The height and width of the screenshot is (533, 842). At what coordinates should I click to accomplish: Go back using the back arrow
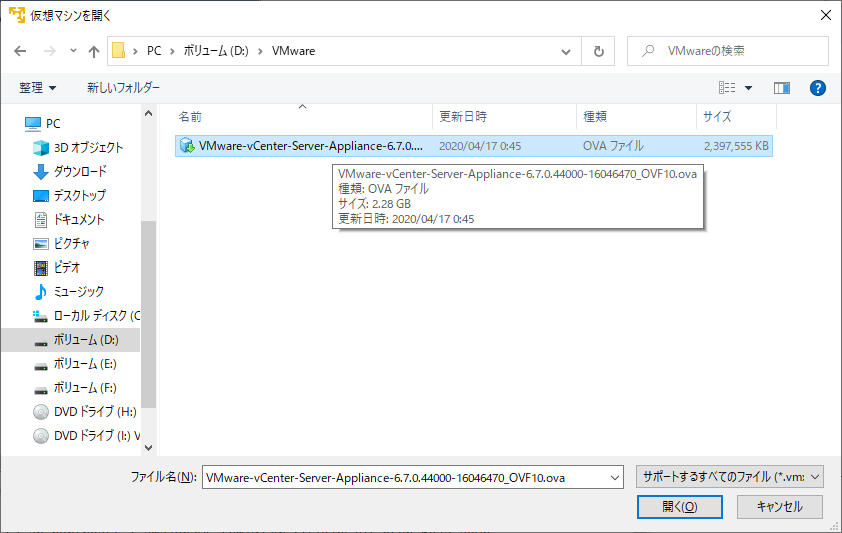[x=20, y=51]
